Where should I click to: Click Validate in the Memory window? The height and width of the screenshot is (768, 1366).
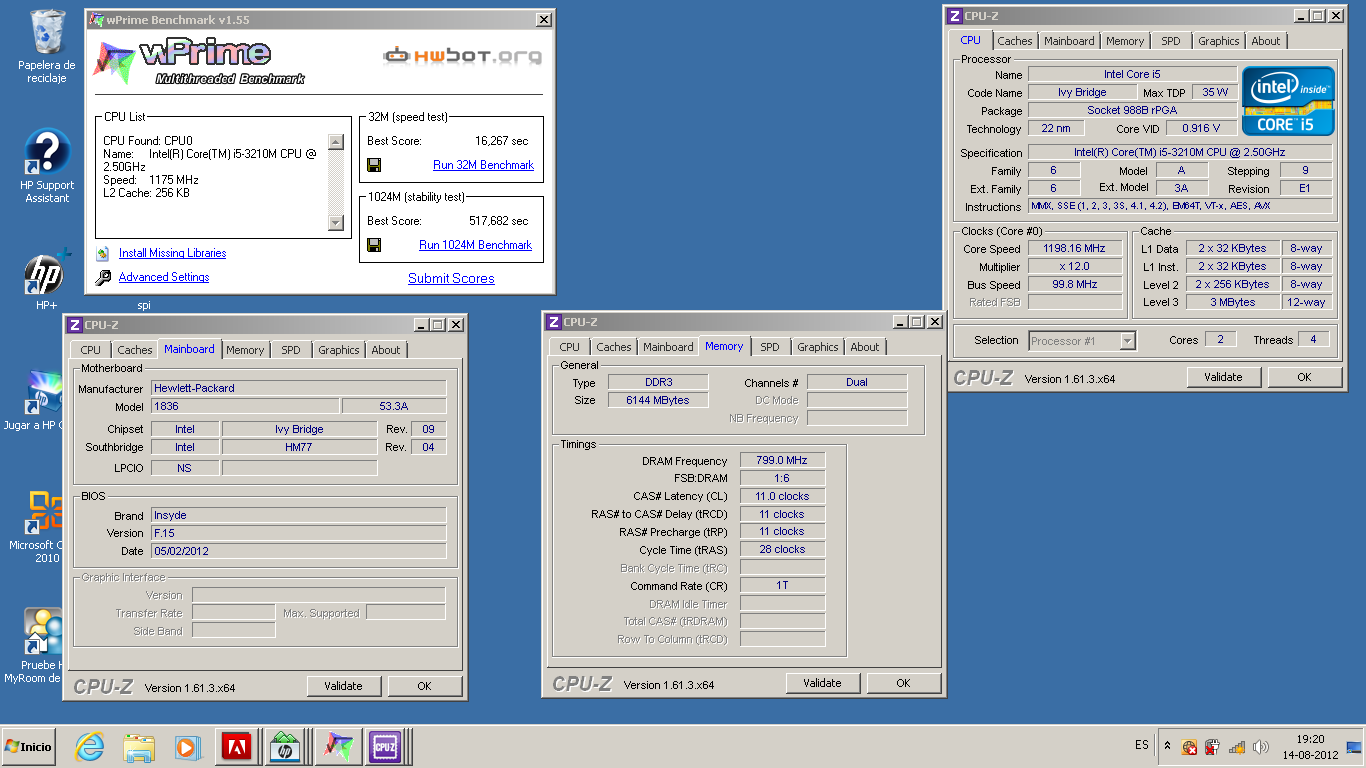(x=822, y=683)
